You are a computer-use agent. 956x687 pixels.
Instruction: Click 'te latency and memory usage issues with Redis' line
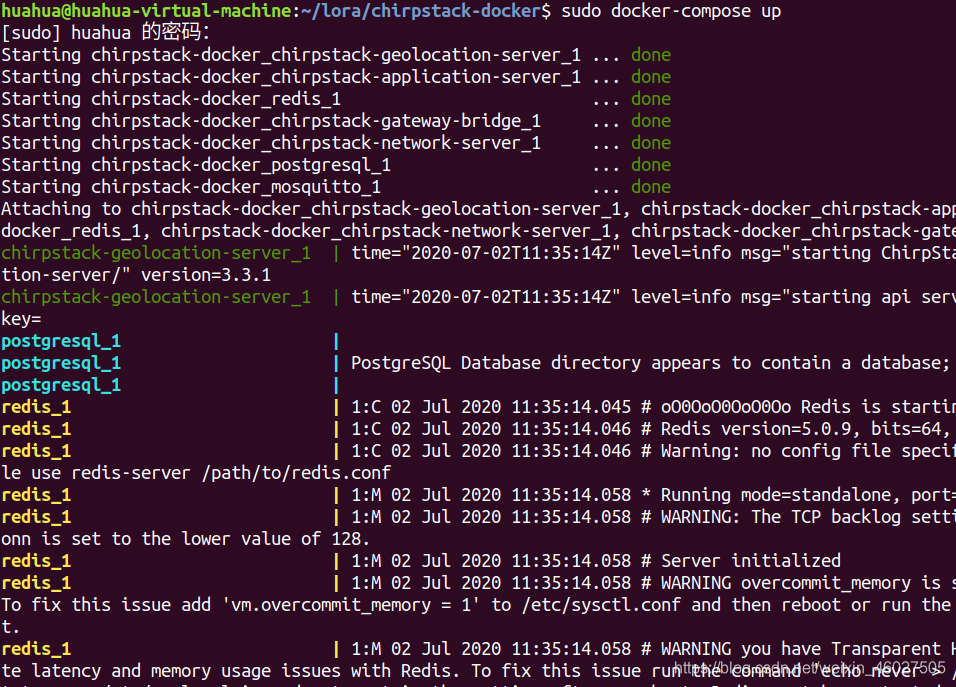[x=479, y=671]
